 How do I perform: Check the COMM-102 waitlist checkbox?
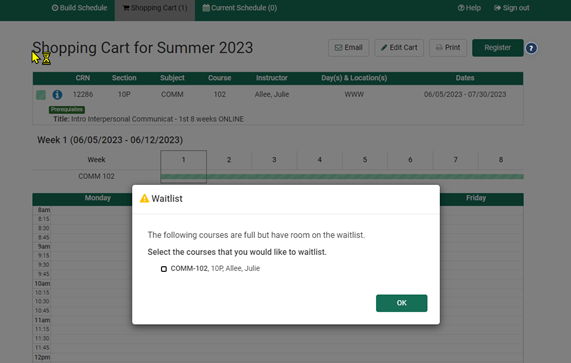(x=164, y=269)
